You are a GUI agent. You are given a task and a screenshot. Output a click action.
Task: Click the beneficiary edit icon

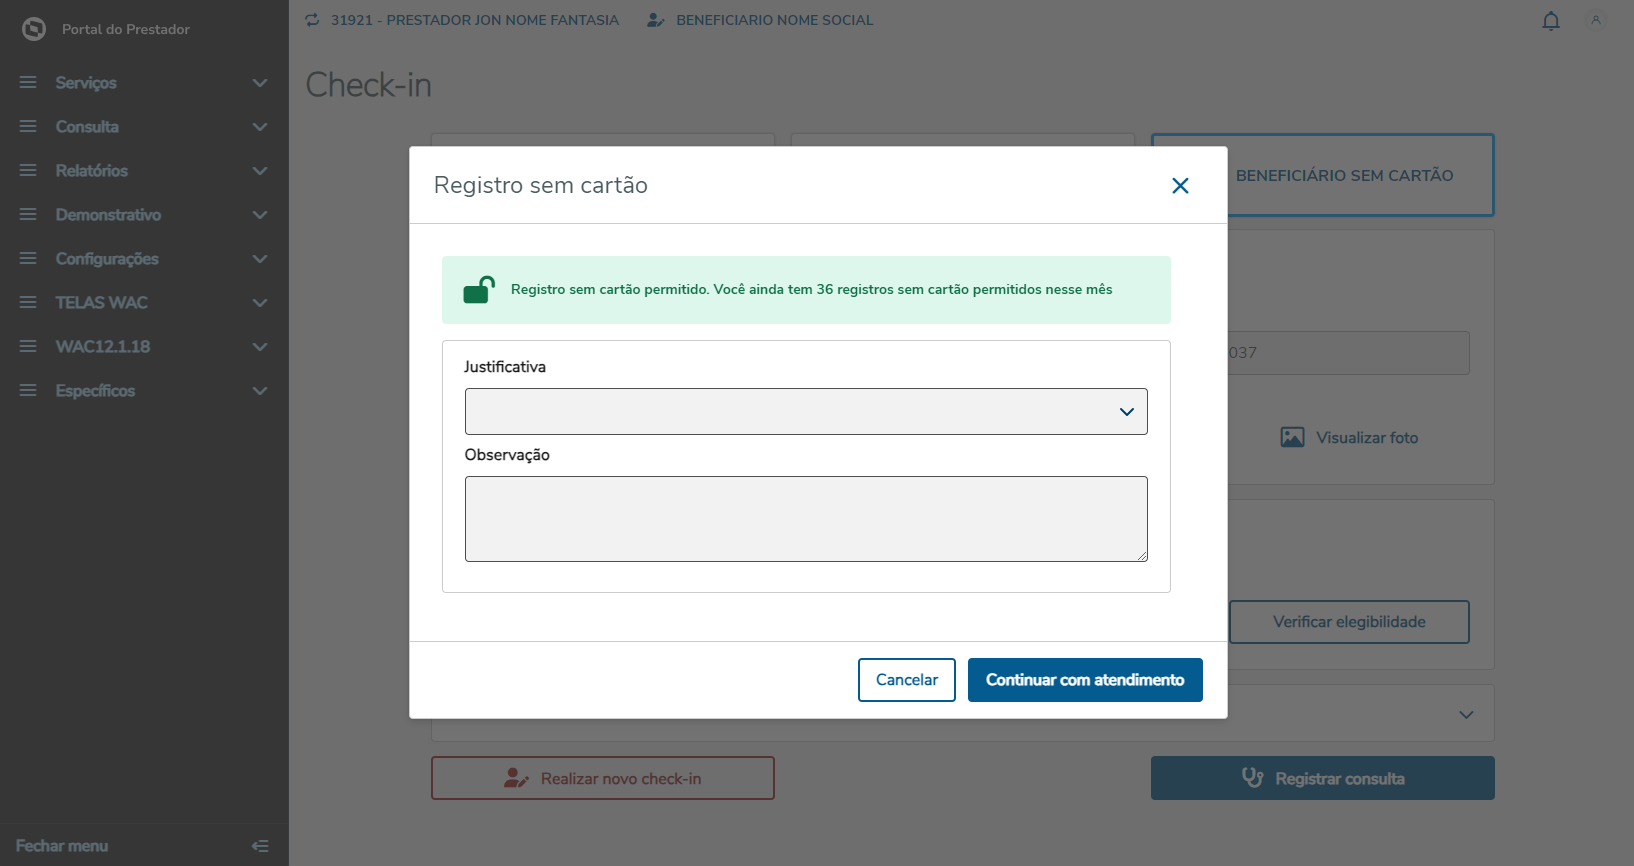[656, 20]
